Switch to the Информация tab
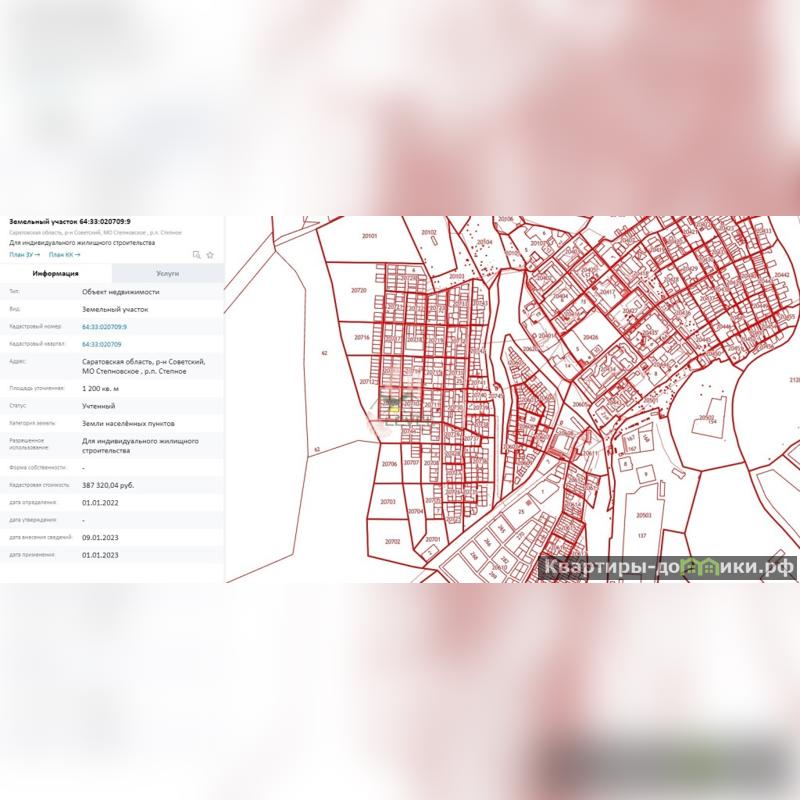Viewport: 800px width, 800px height. pos(56,273)
